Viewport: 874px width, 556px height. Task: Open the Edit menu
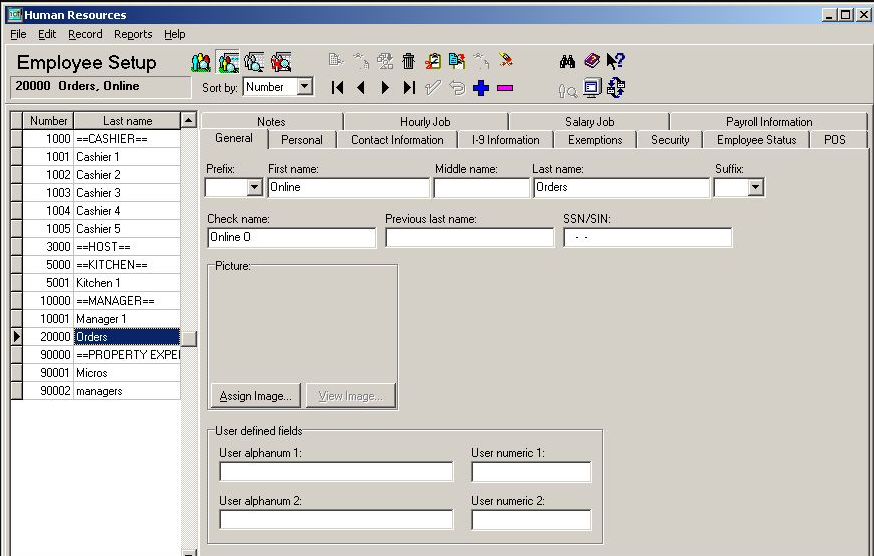click(x=47, y=35)
